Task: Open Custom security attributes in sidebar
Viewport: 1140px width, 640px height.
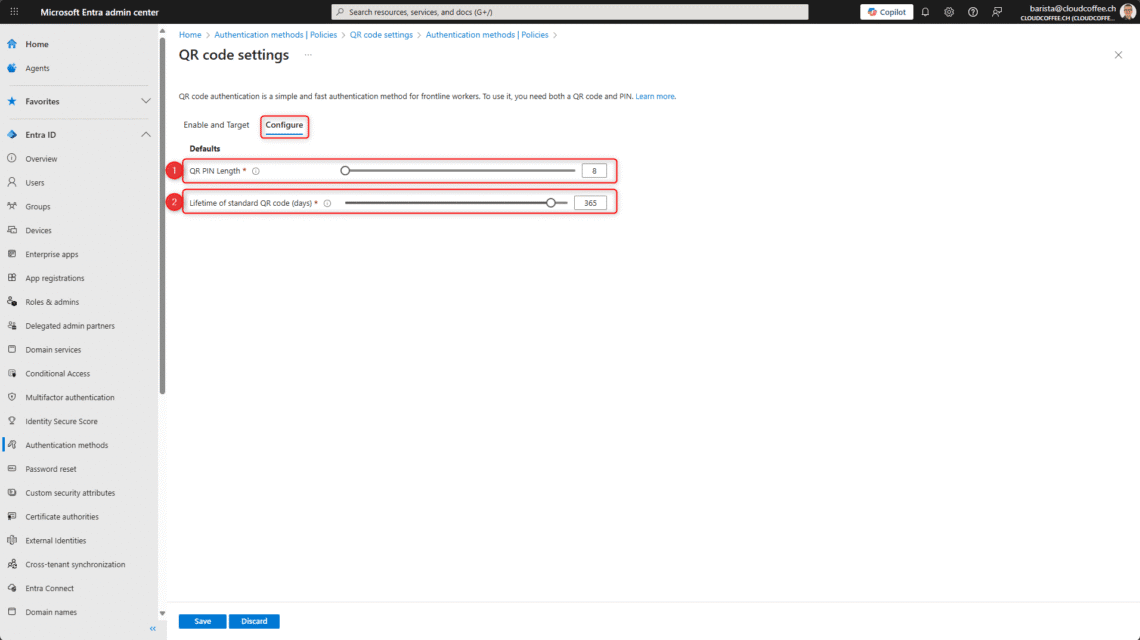Action: (70, 493)
